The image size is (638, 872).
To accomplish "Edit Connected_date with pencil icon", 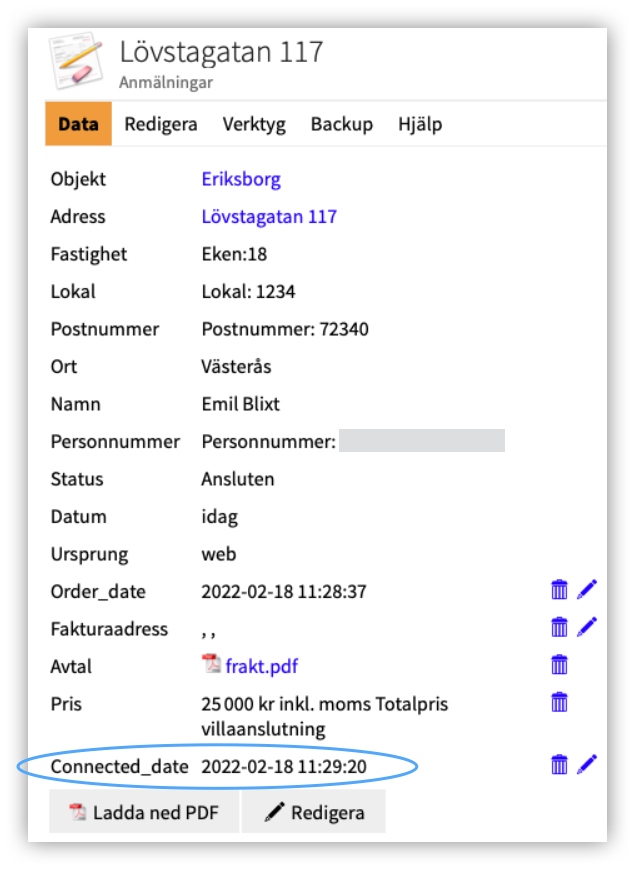I will coord(587,765).
